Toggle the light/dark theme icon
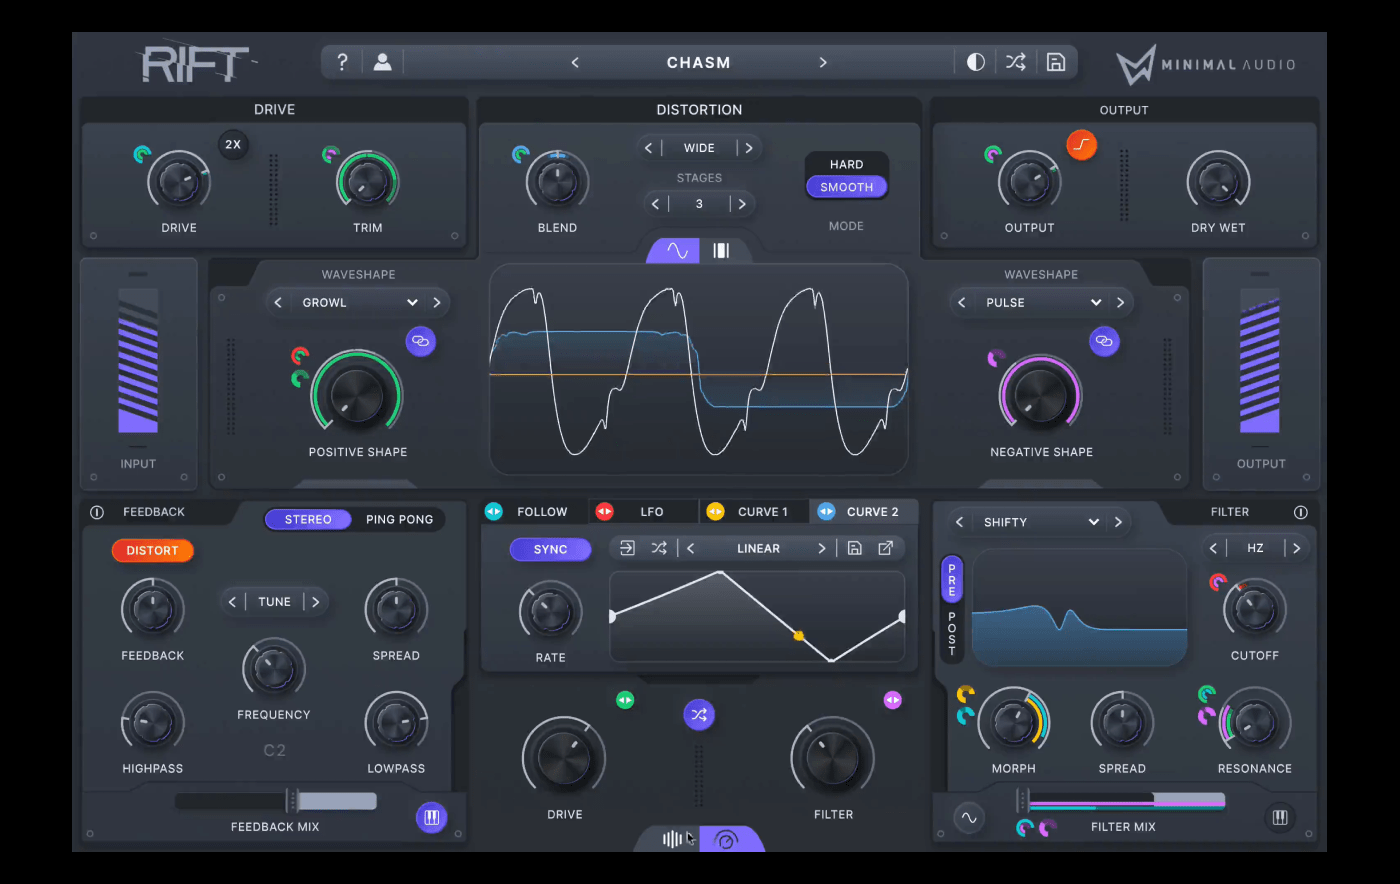 pyautogui.click(x=976, y=62)
